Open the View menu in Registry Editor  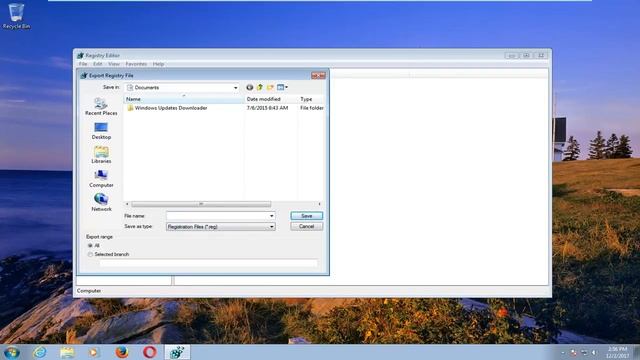[x=114, y=64]
